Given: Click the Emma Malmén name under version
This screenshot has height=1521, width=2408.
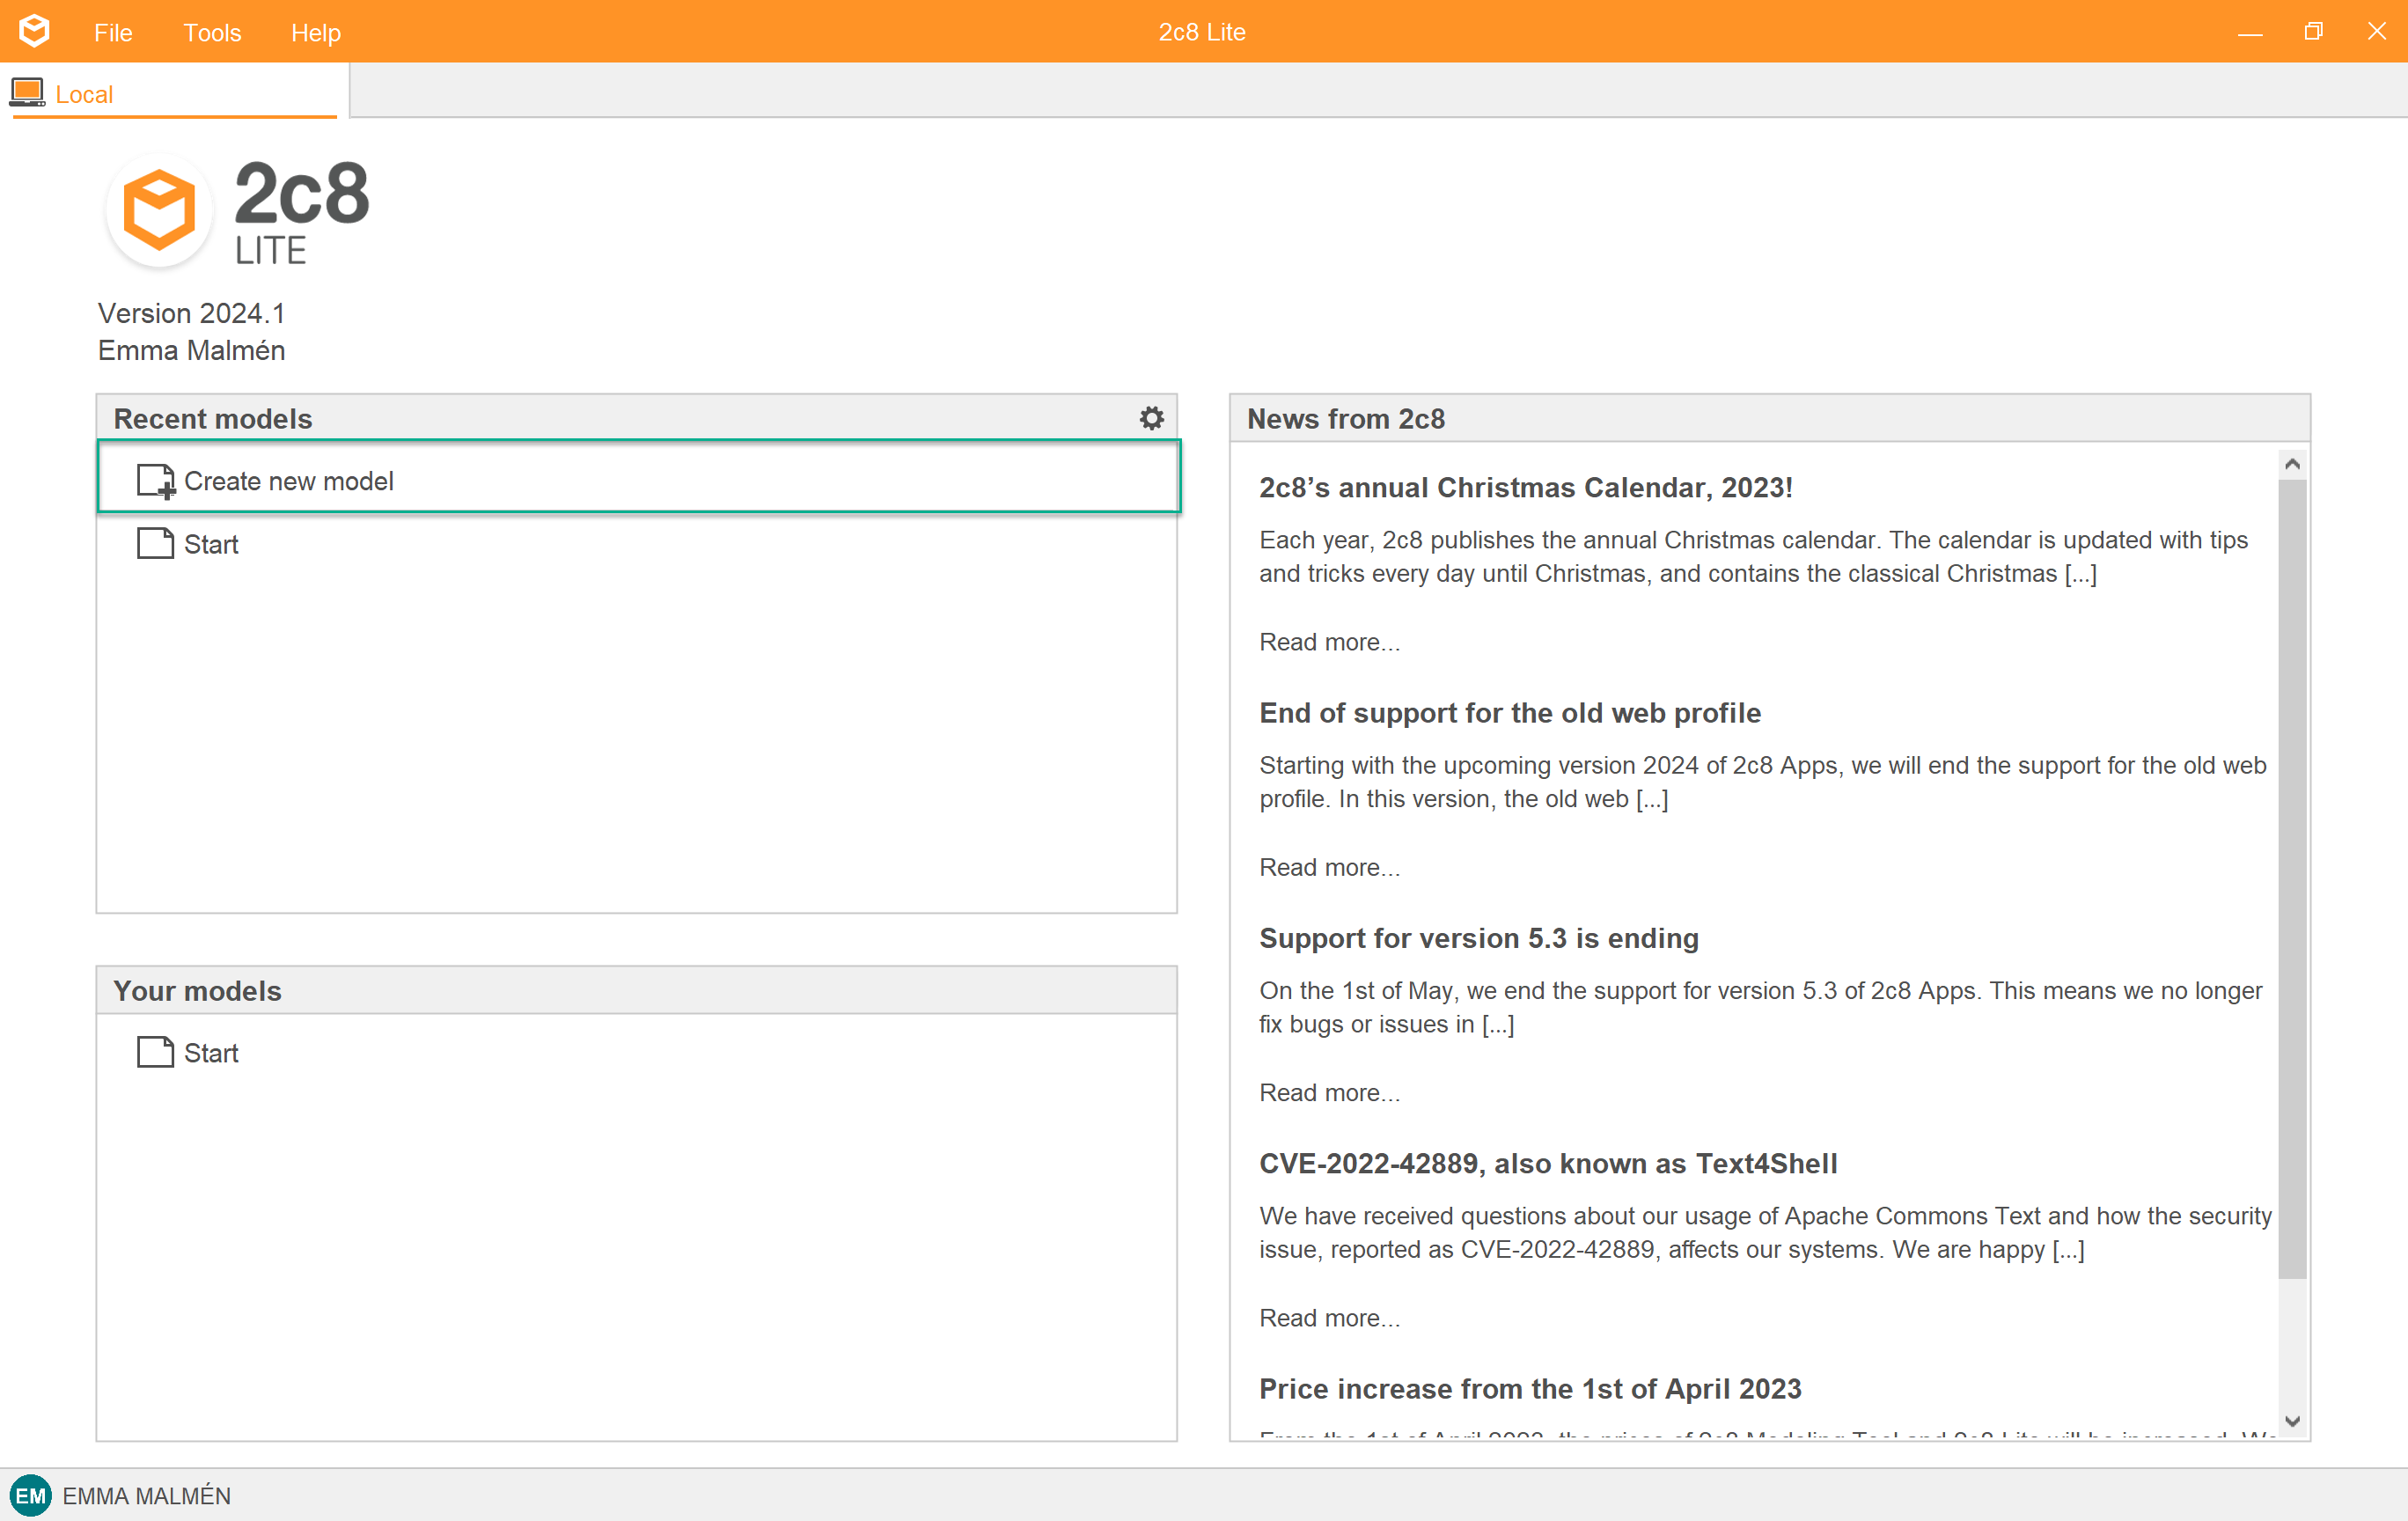Looking at the screenshot, I should [x=191, y=350].
